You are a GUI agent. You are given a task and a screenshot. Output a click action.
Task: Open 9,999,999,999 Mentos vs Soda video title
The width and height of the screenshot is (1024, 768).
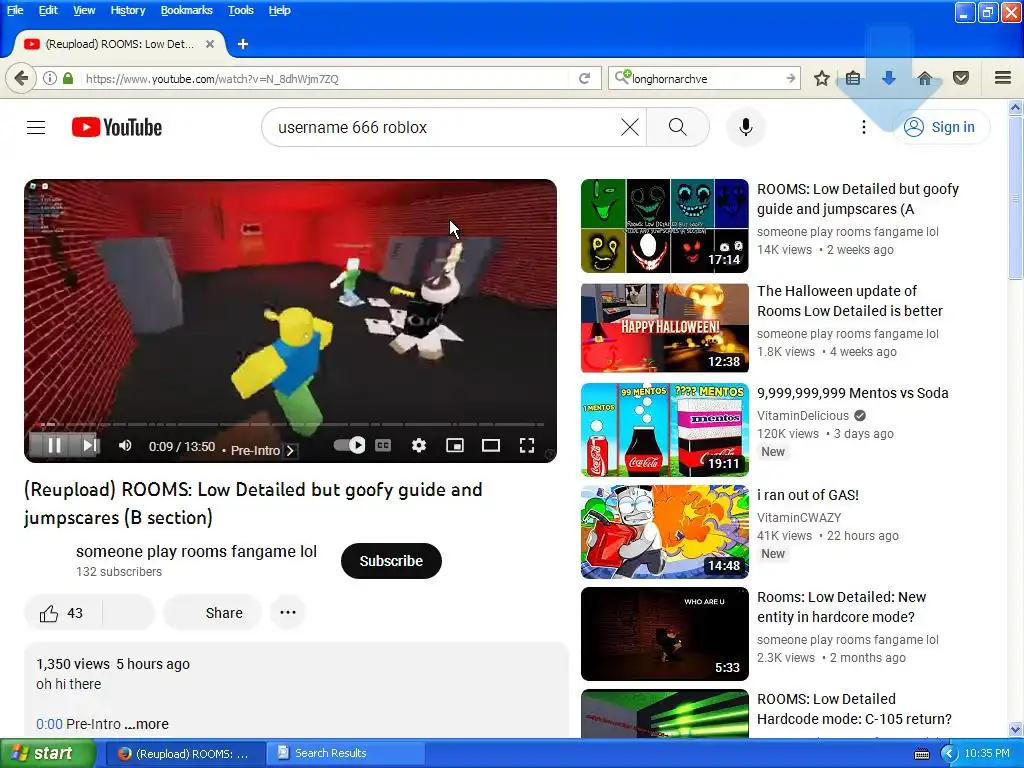852,393
